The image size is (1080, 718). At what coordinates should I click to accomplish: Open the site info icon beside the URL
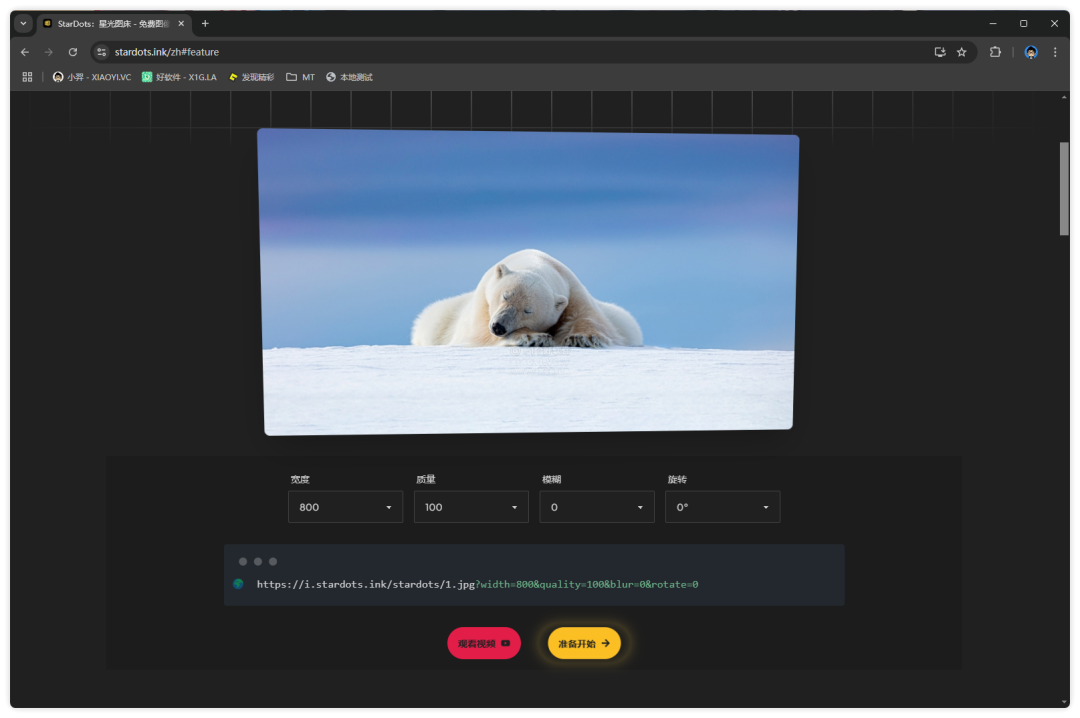click(x=101, y=52)
